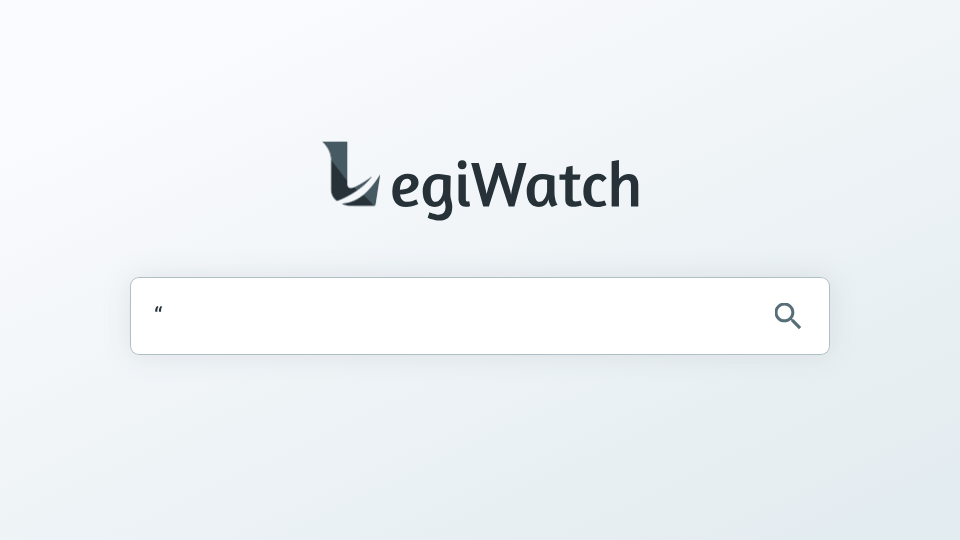The image size is (960, 540).
Task: Click the middle of the search bar
Action: (480, 316)
